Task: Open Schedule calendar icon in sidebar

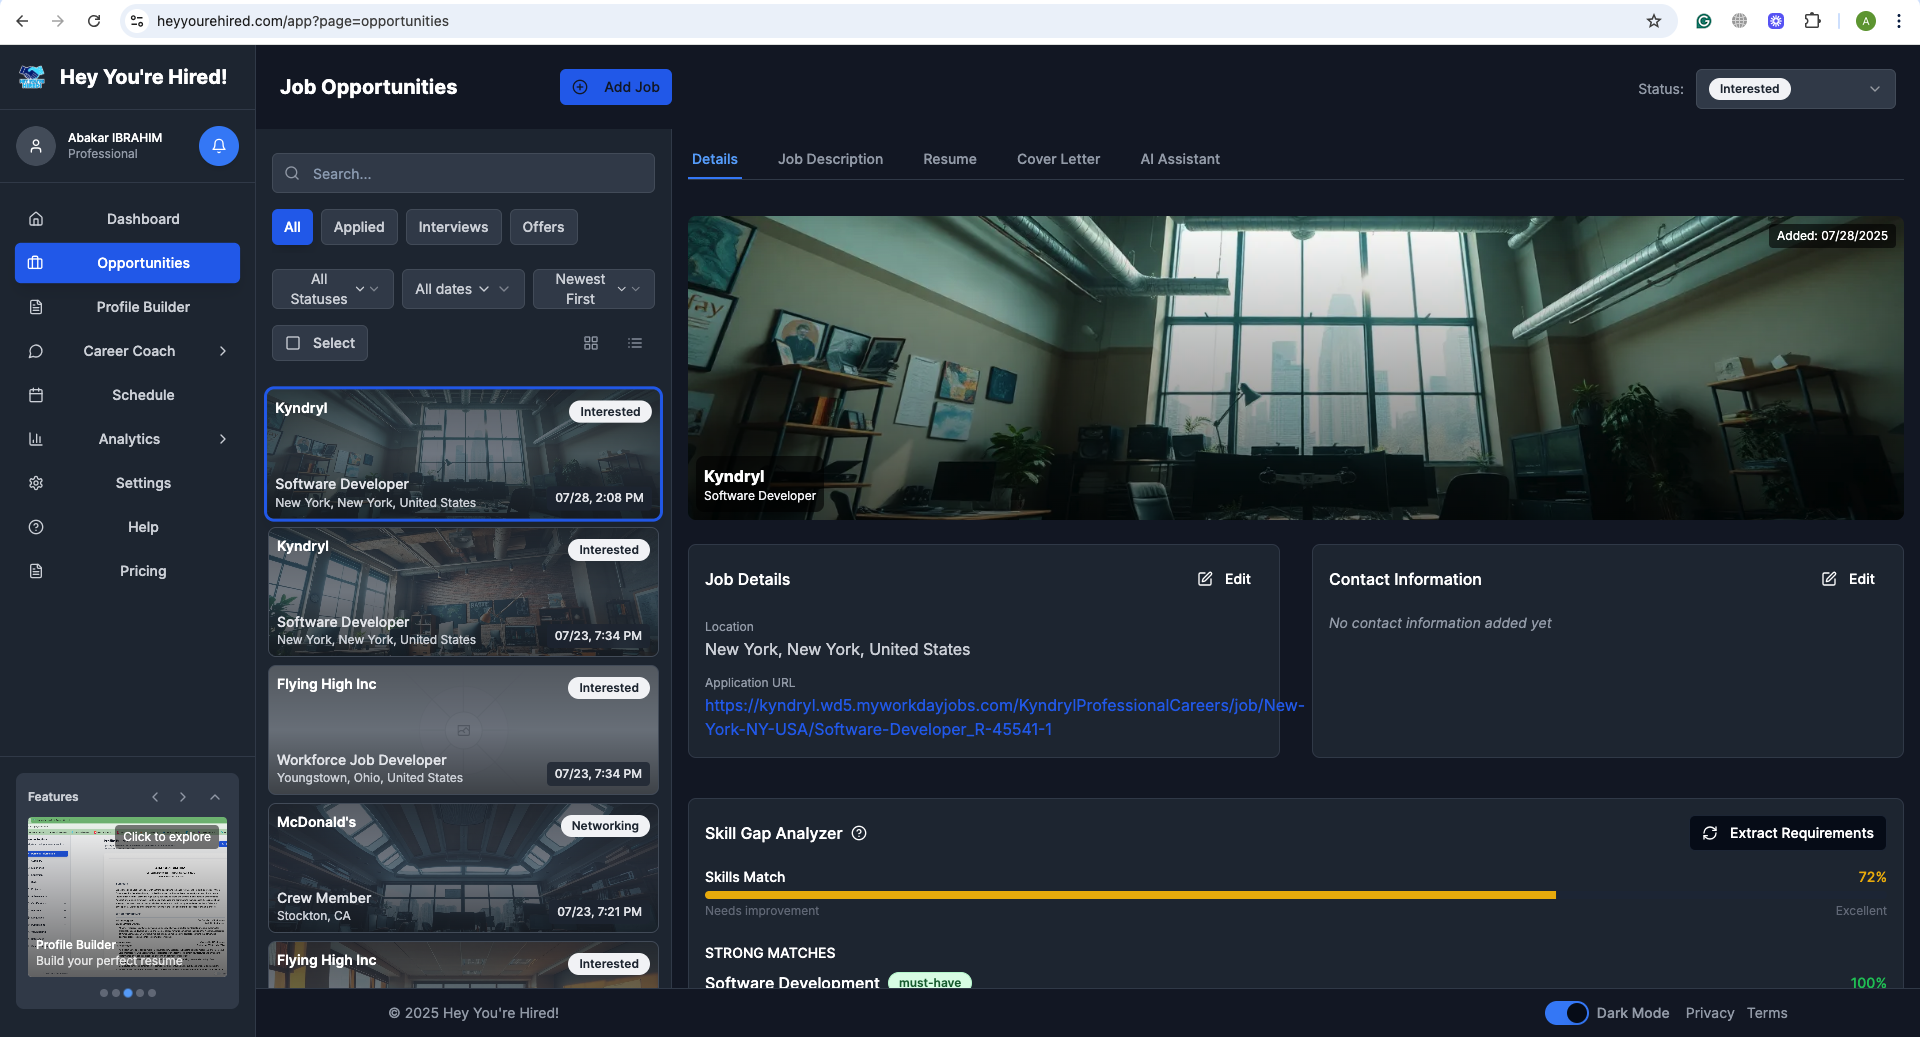Action: [x=36, y=395]
